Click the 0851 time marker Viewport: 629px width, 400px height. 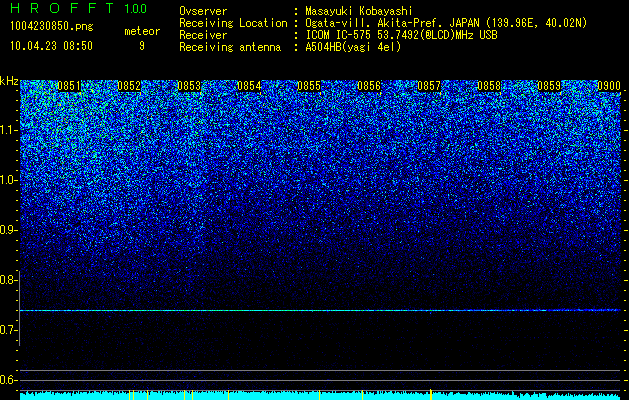[x=69, y=86]
